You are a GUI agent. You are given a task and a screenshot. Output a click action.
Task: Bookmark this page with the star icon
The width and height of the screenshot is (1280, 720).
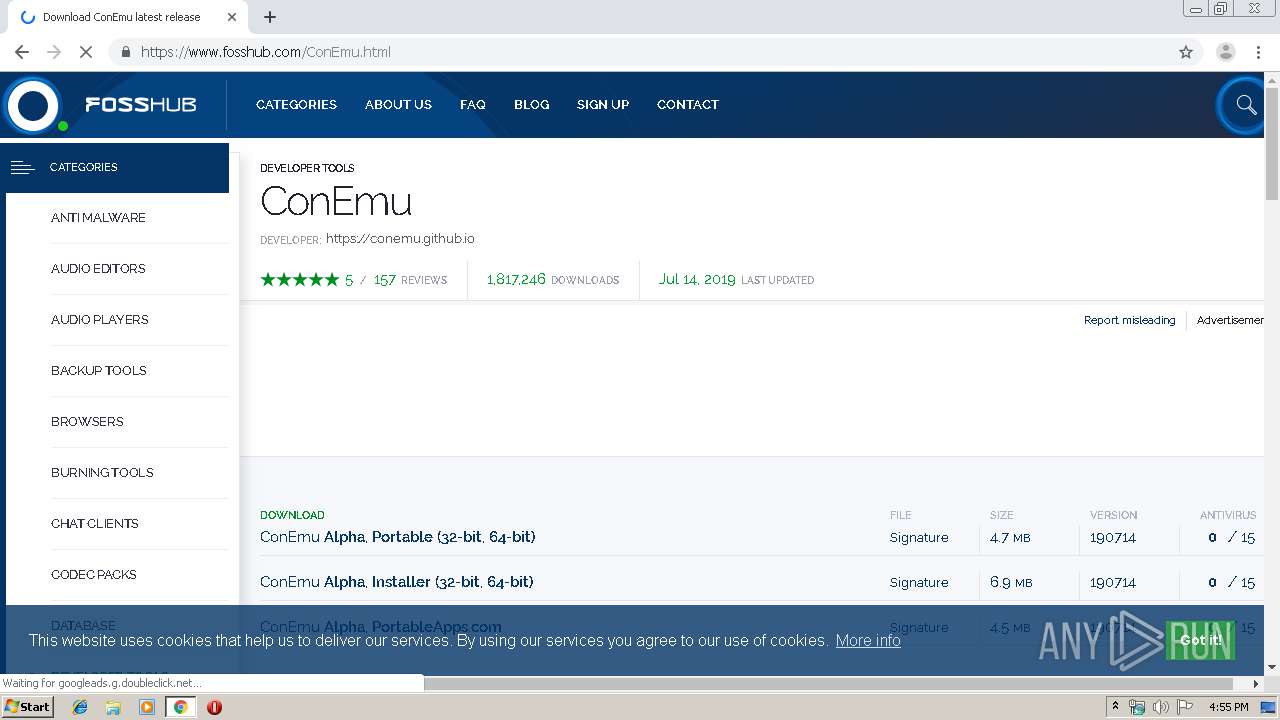click(1186, 52)
